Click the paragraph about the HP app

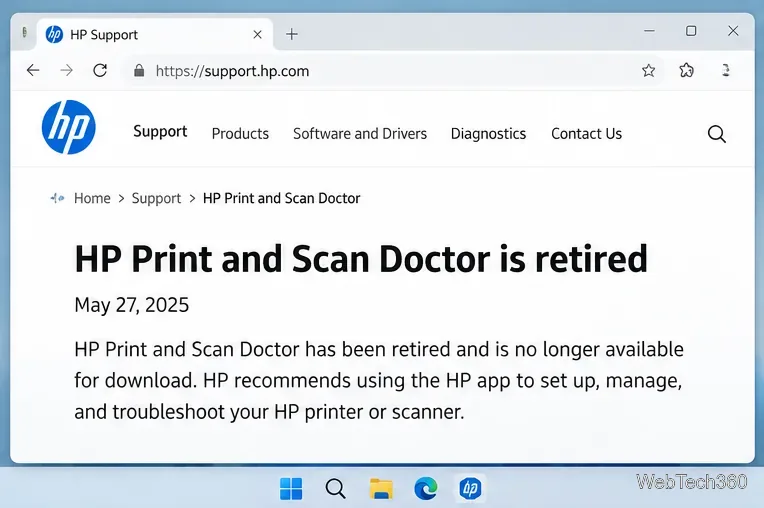point(379,380)
